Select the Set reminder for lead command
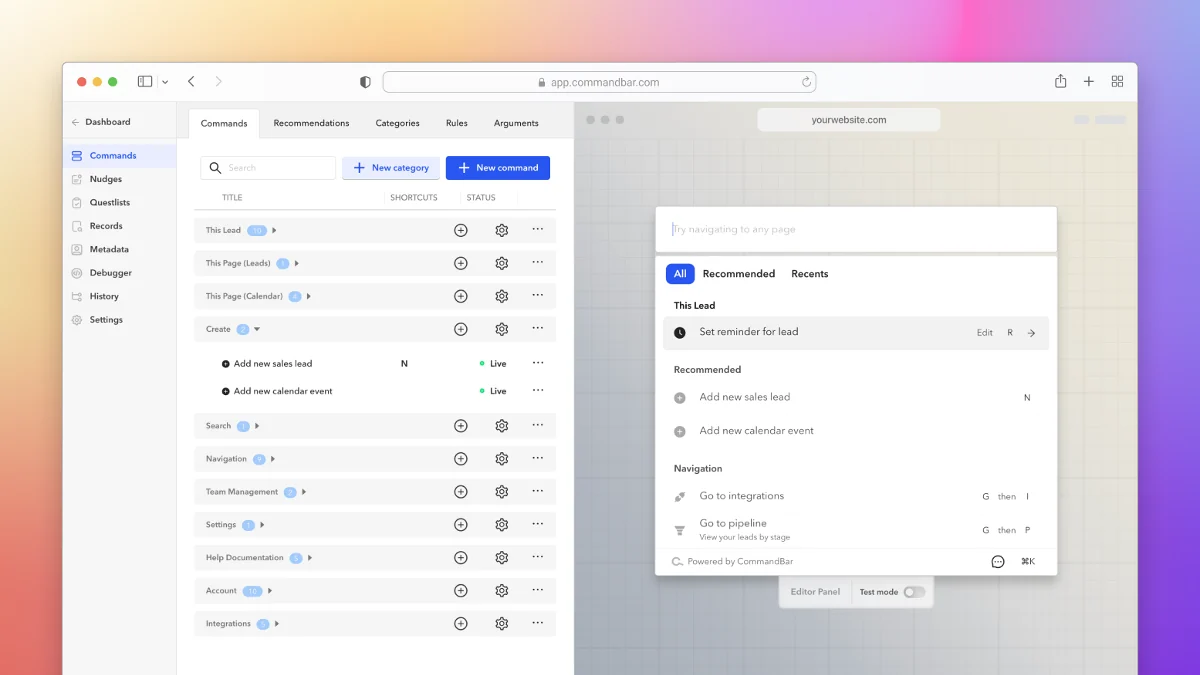Screen dimensions: 1200x675 coord(856,333)
